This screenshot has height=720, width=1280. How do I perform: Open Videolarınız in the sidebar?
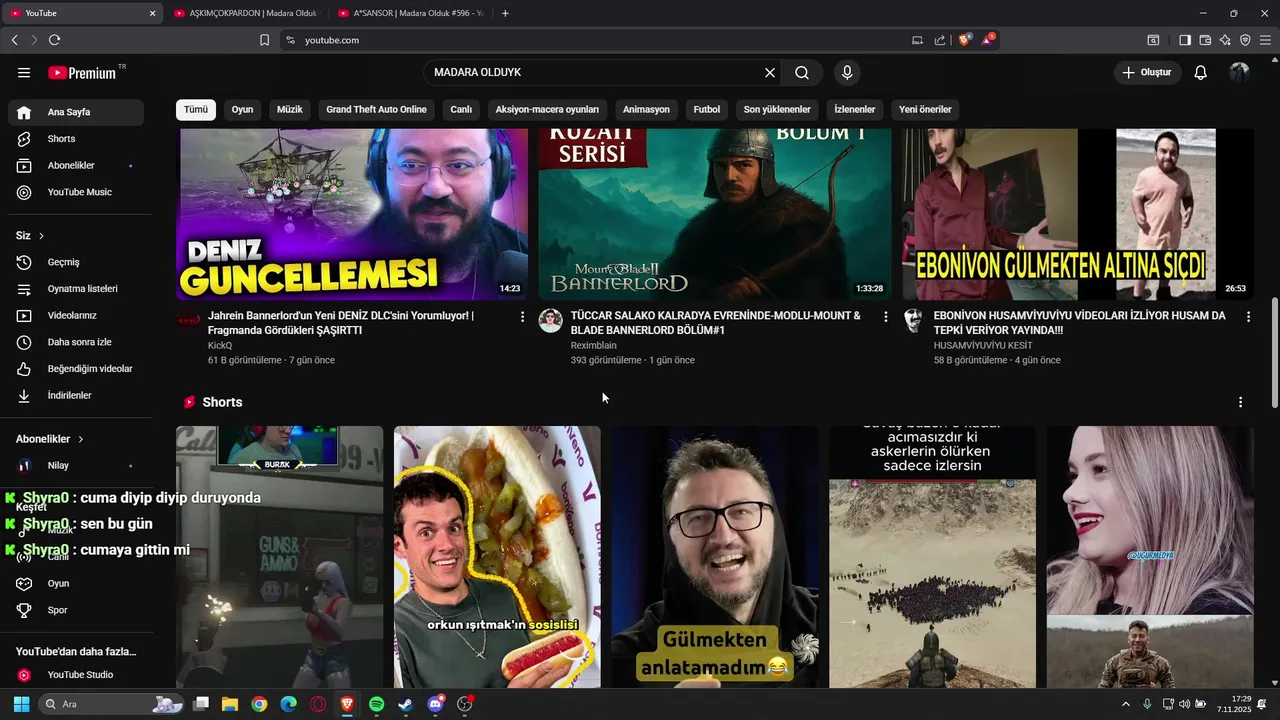pyautogui.click(x=76, y=315)
